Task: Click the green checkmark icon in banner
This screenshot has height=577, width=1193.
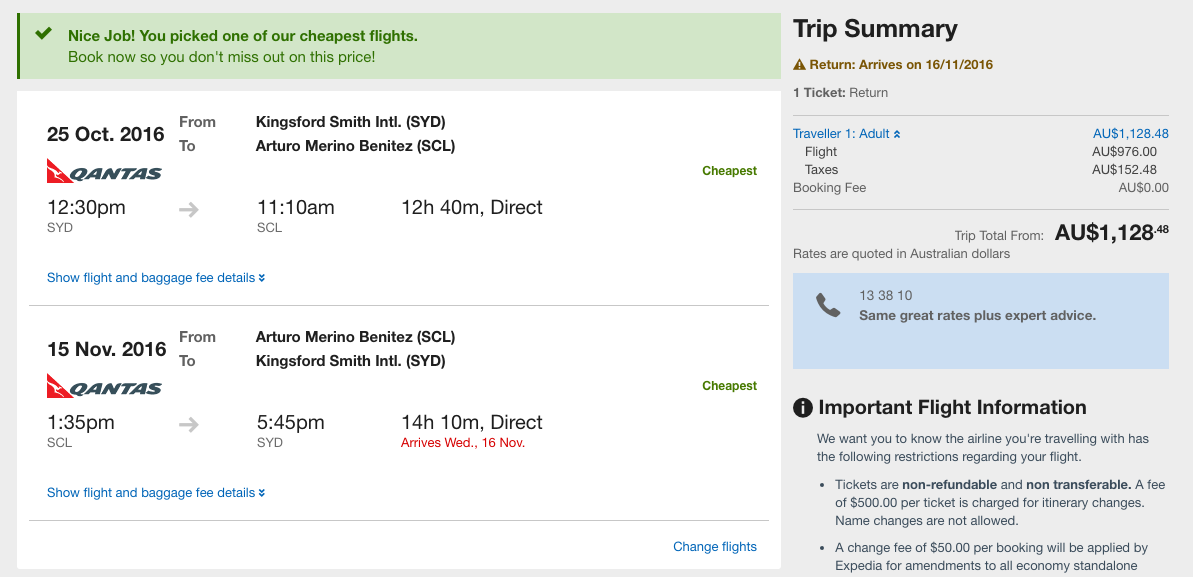Action: point(44,33)
